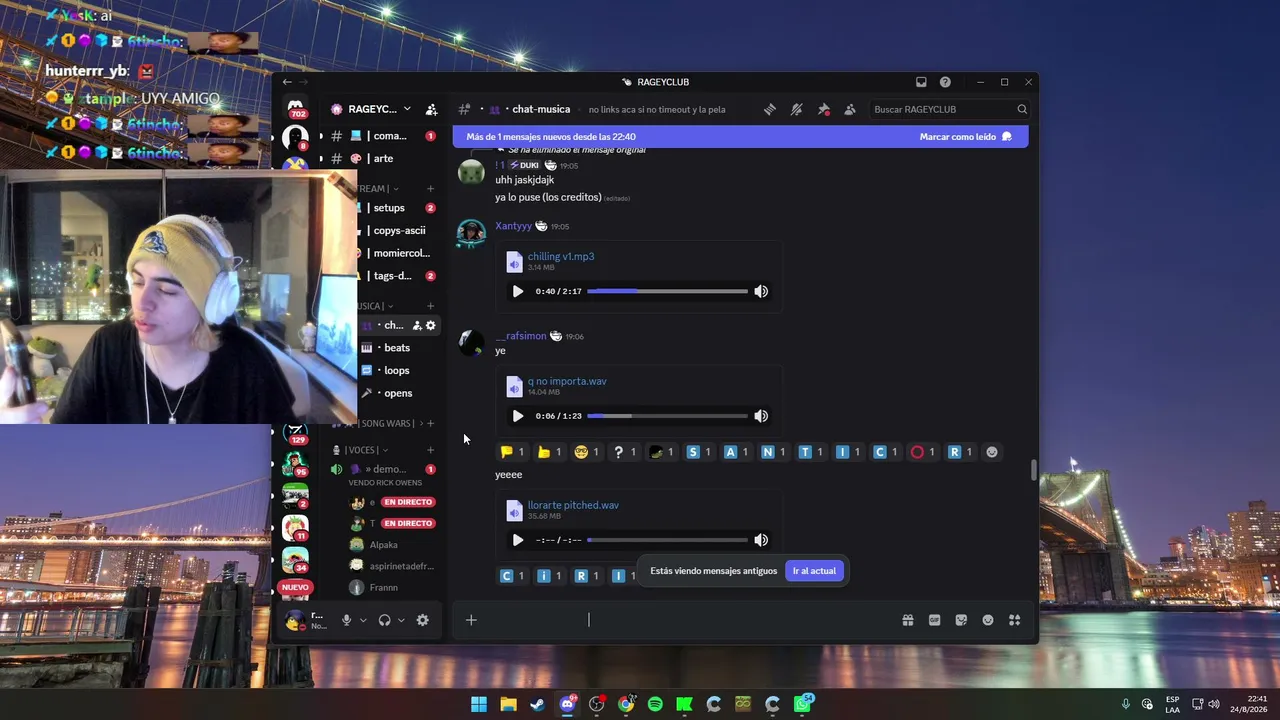Mute q no importa.wav audio volume

click(x=761, y=416)
